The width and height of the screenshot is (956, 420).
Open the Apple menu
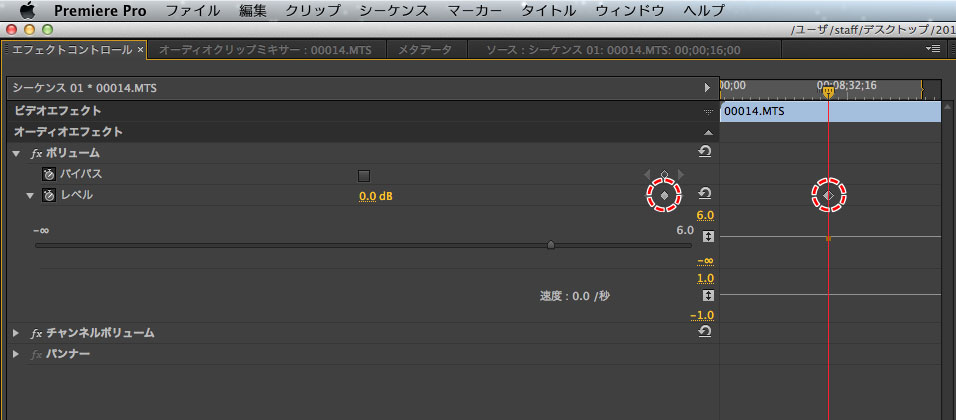[x=28, y=10]
